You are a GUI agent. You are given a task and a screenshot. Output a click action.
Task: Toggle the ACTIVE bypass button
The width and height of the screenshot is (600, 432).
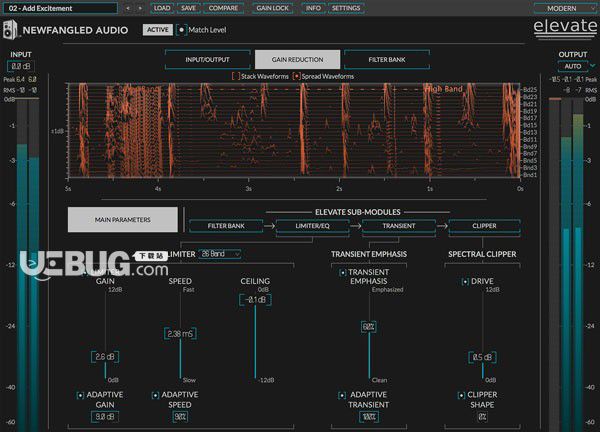(158, 30)
